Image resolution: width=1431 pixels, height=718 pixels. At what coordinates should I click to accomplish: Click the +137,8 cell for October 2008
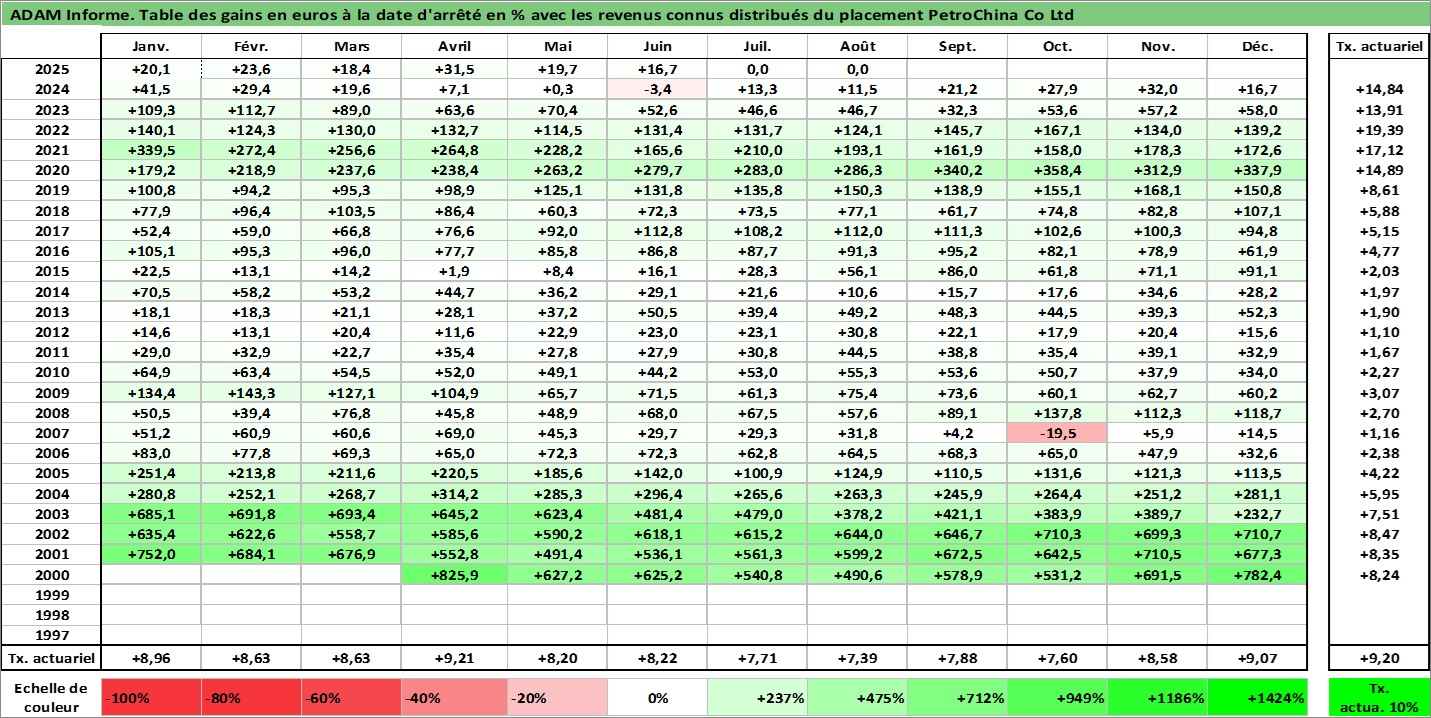pyautogui.click(x=1057, y=413)
